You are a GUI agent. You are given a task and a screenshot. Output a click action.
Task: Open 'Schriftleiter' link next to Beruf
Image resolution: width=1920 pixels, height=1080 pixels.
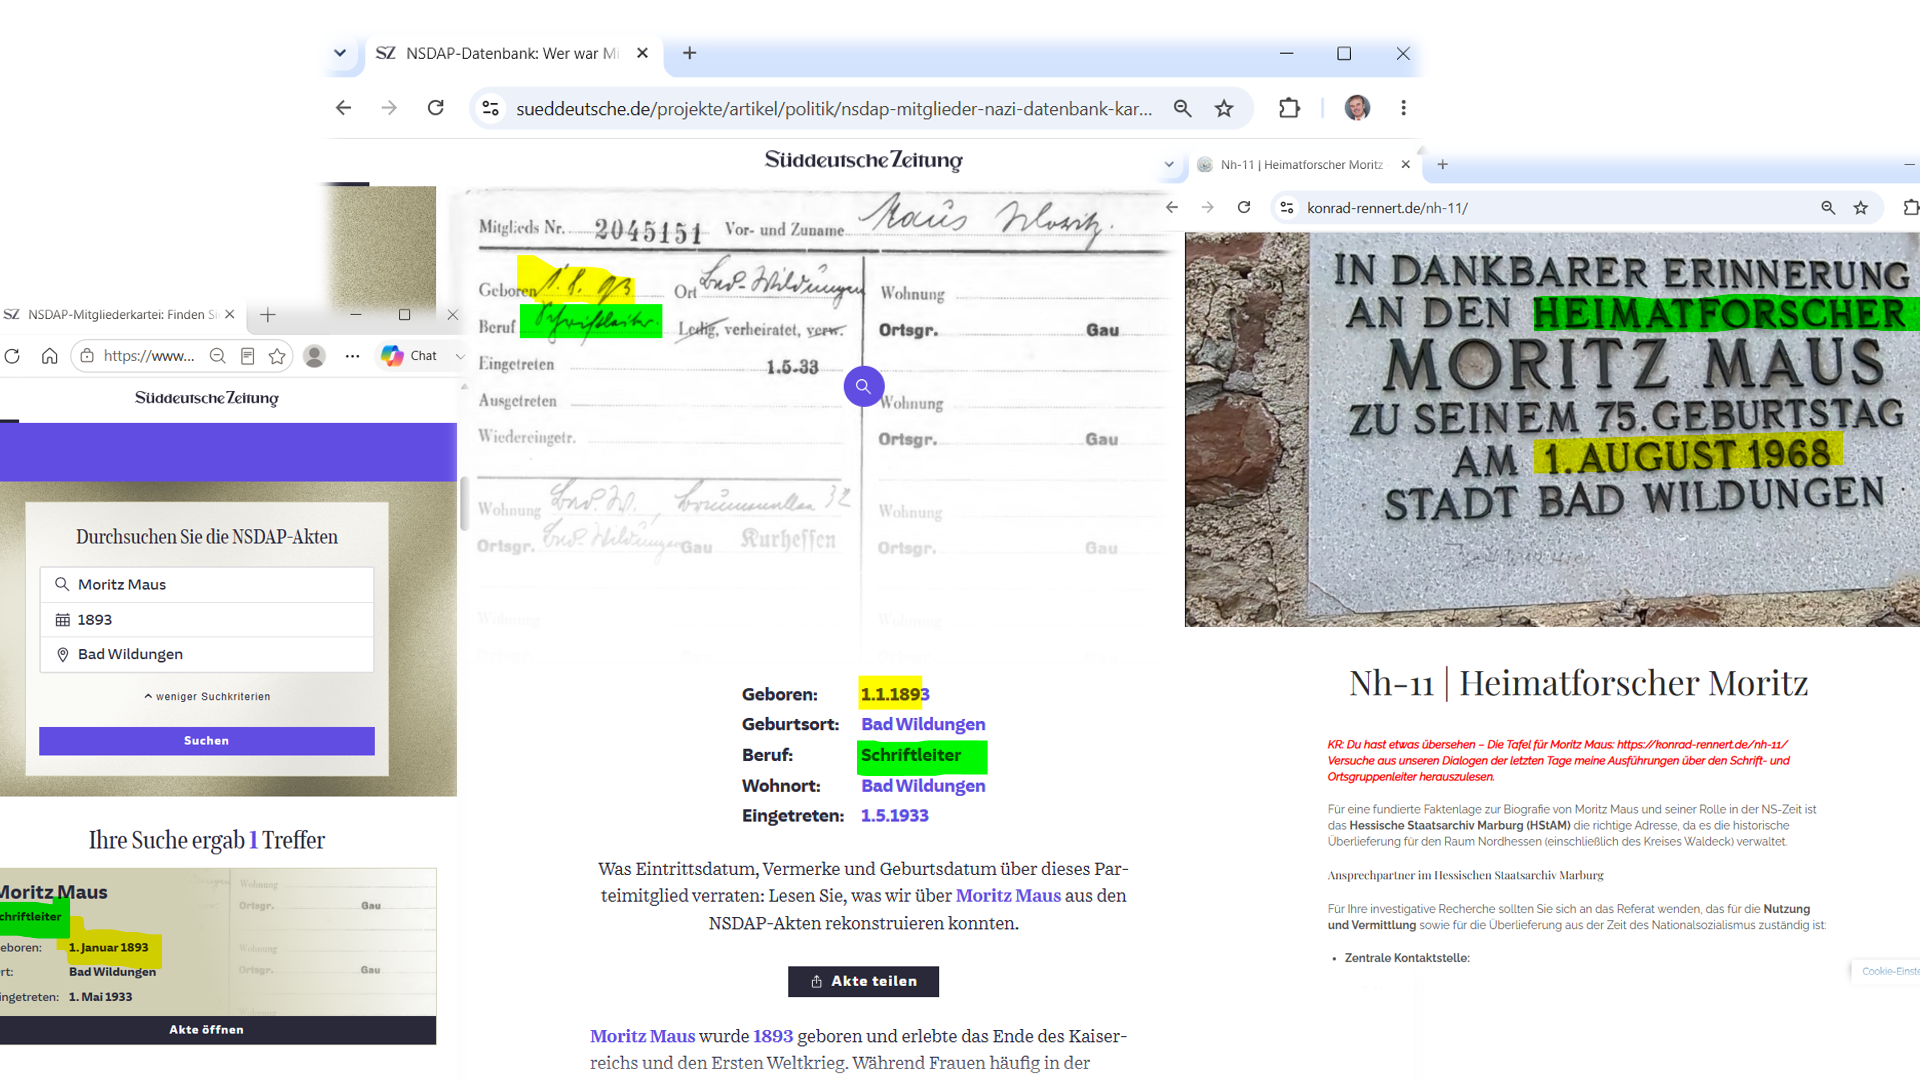pyautogui.click(x=911, y=755)
